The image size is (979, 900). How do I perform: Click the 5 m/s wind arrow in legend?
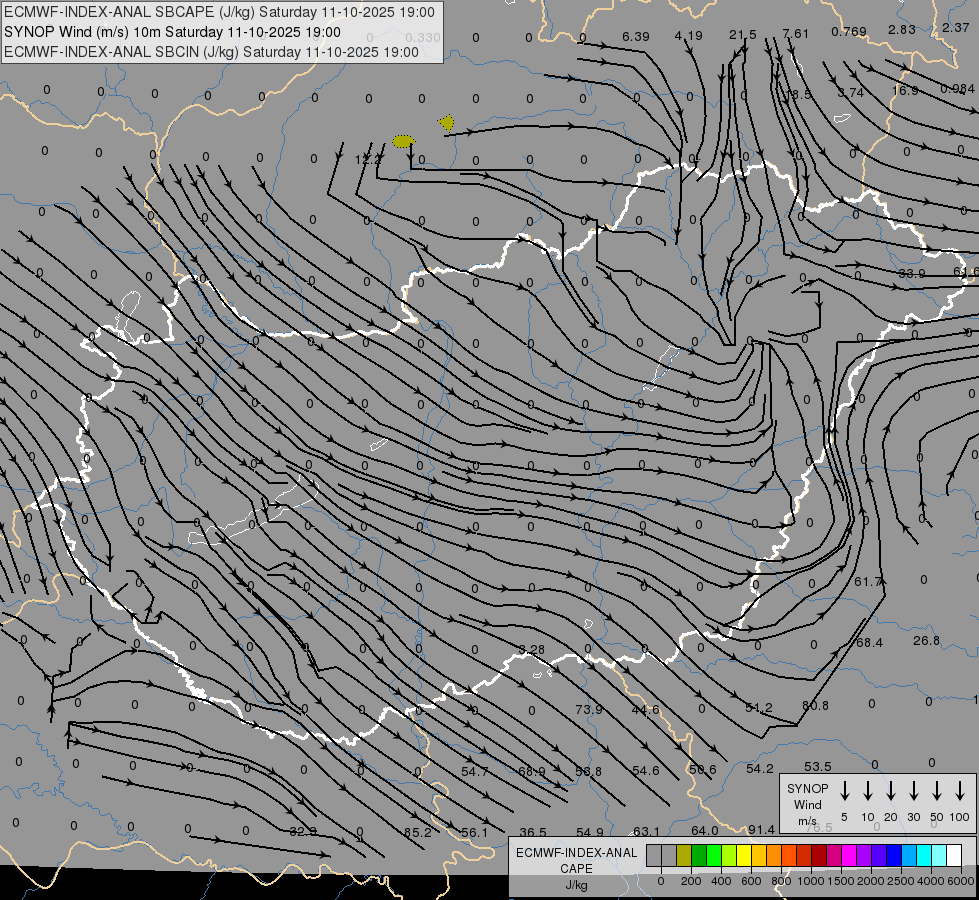pyautogui.click(x=845, y=790)
